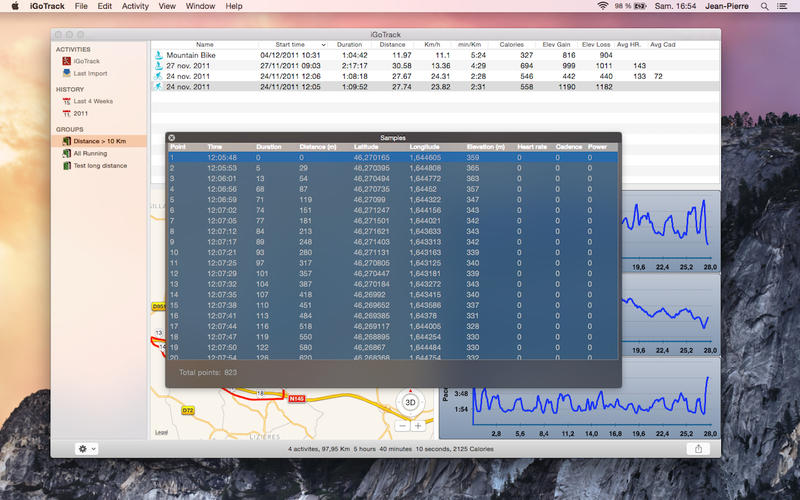Click Last 4 Weeks calendar icon
This screenshot has width=800, height=500.
coord(66,102)
